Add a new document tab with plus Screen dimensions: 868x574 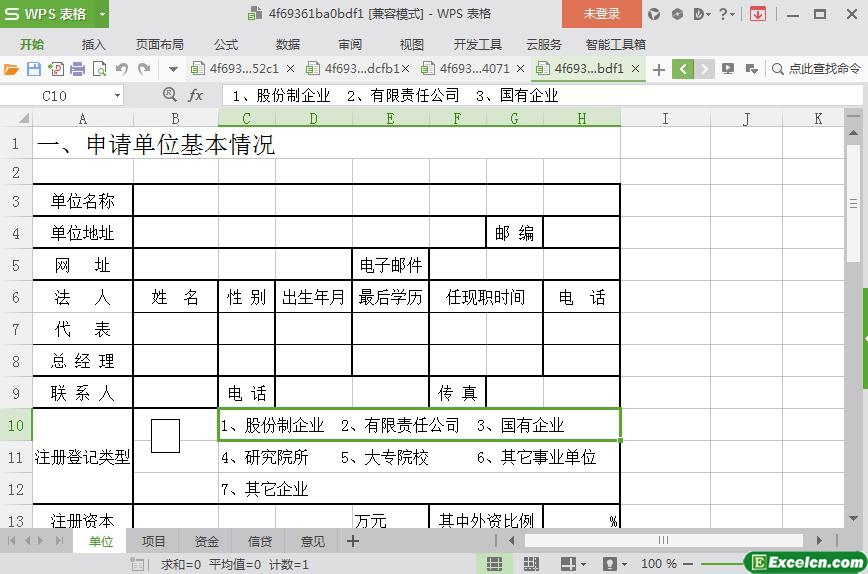click(659, 70)
